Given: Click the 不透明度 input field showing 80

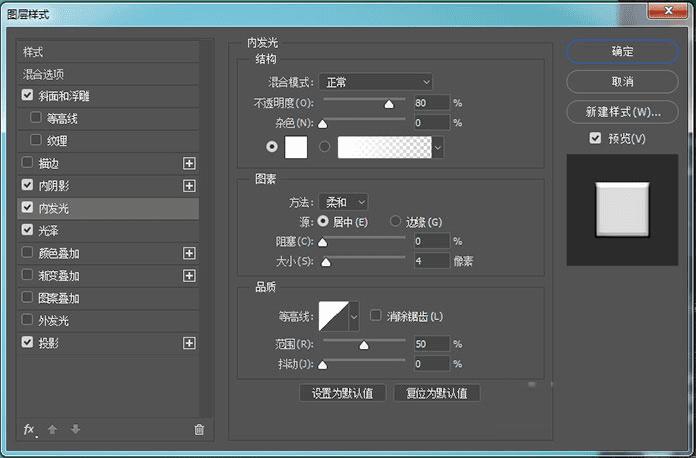Looking at the screenshot, I should (431, 103).
